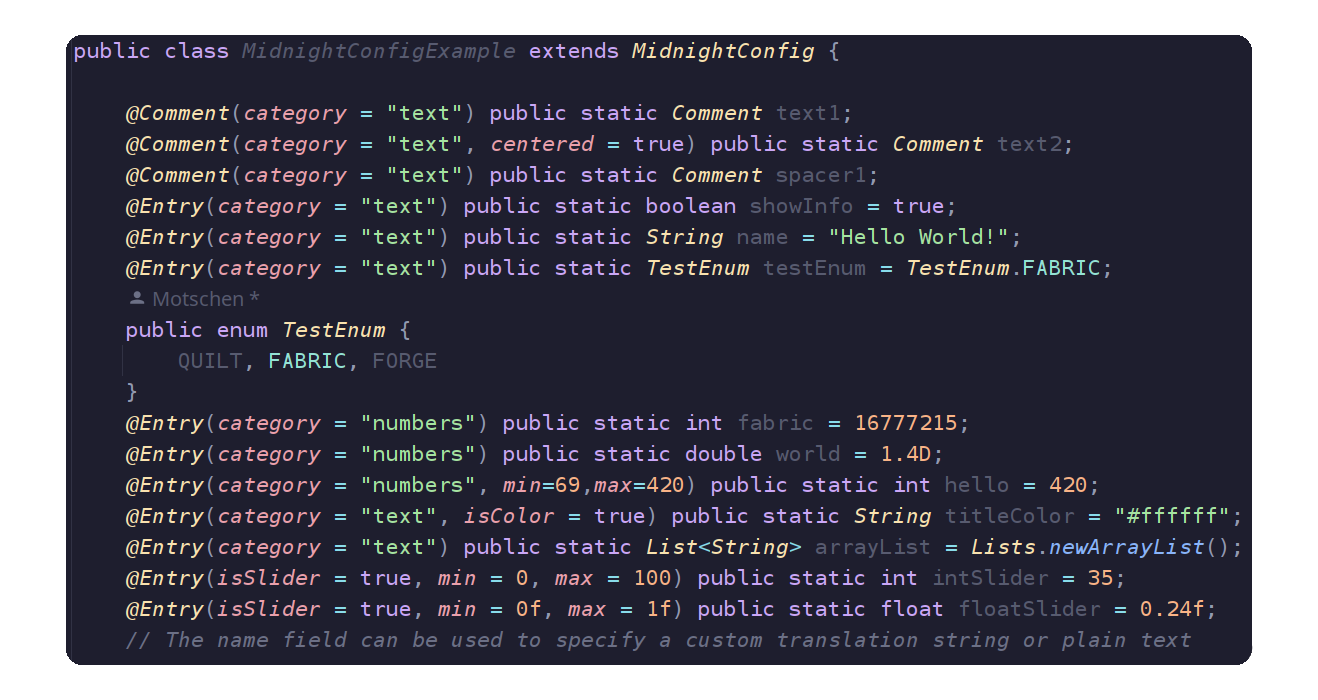1318x700 pixels.
Task: Click the QUILT enum constant
Action: [x=210, y=361]
